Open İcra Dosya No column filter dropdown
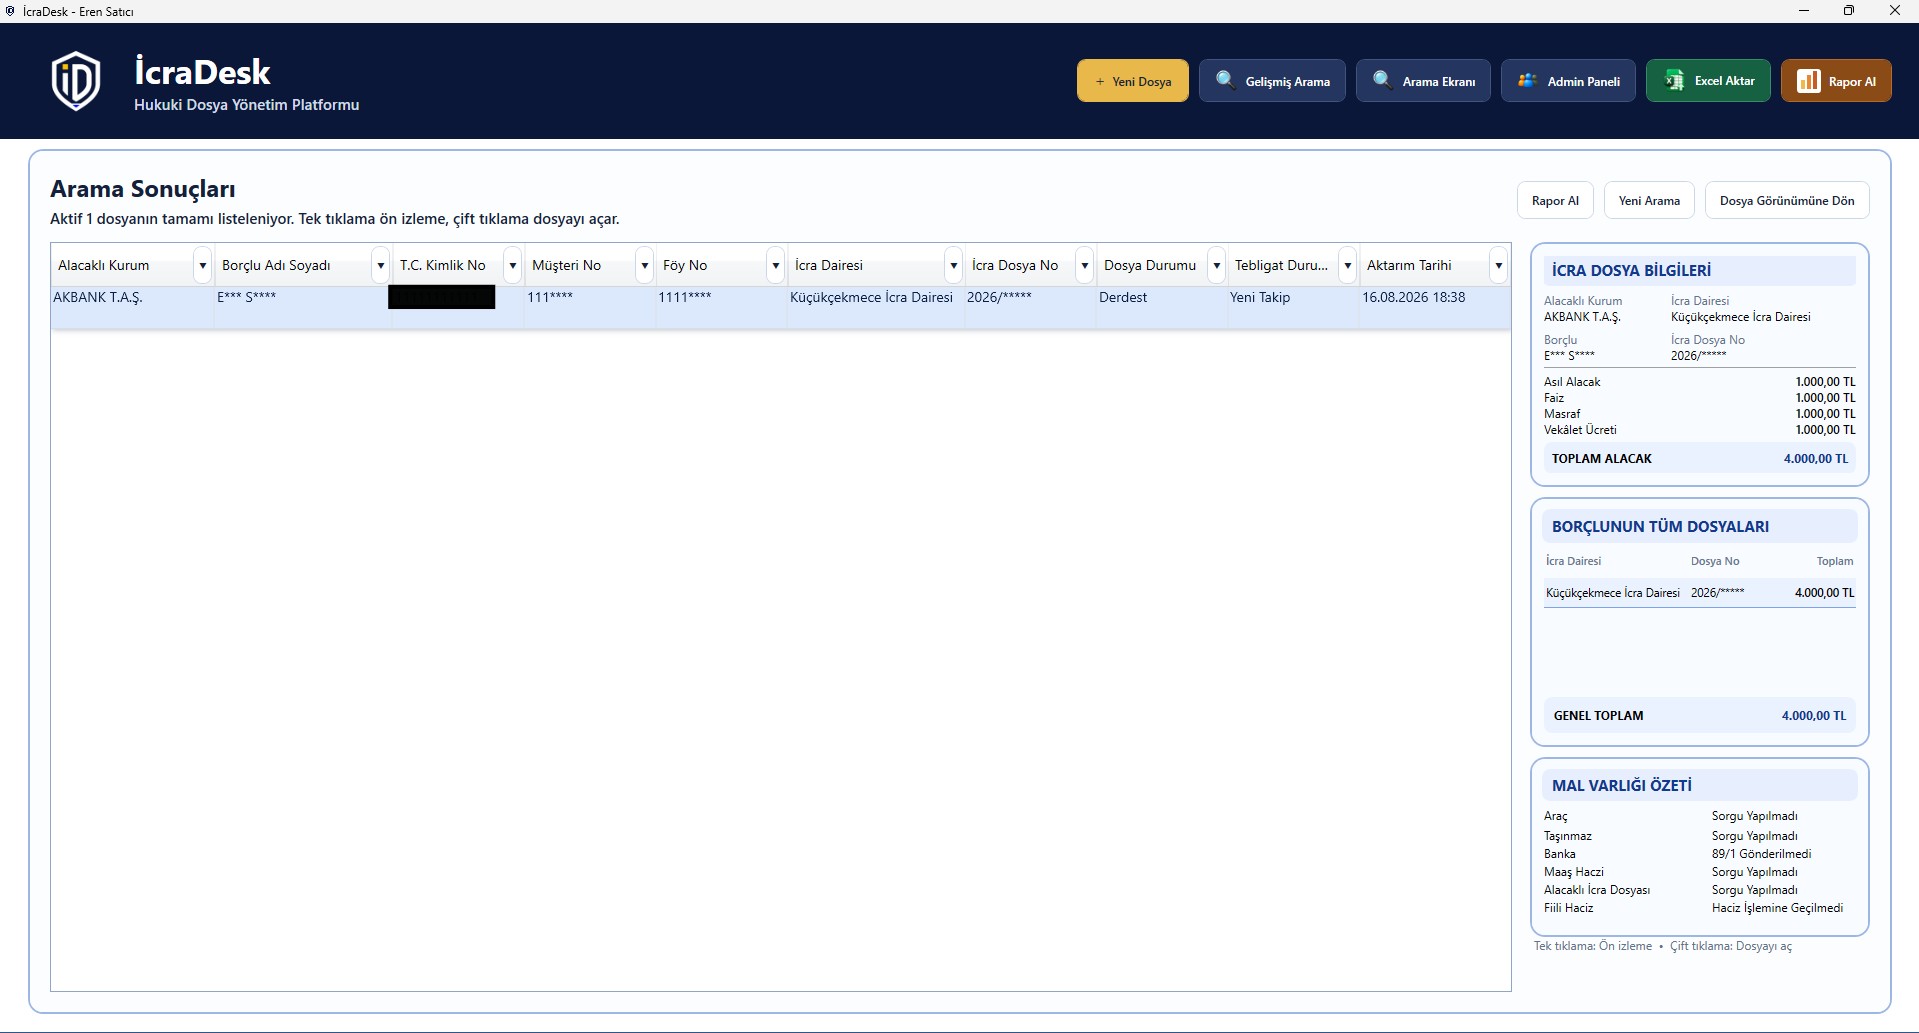 click(1084, 265)
